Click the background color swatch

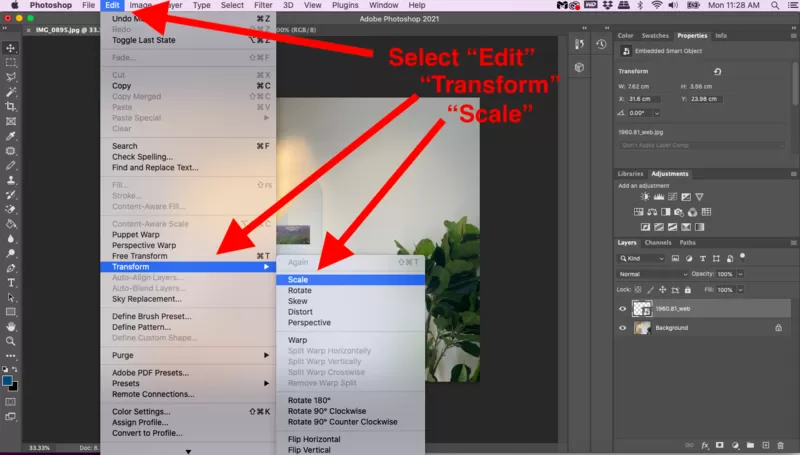(x=14, y=387)
